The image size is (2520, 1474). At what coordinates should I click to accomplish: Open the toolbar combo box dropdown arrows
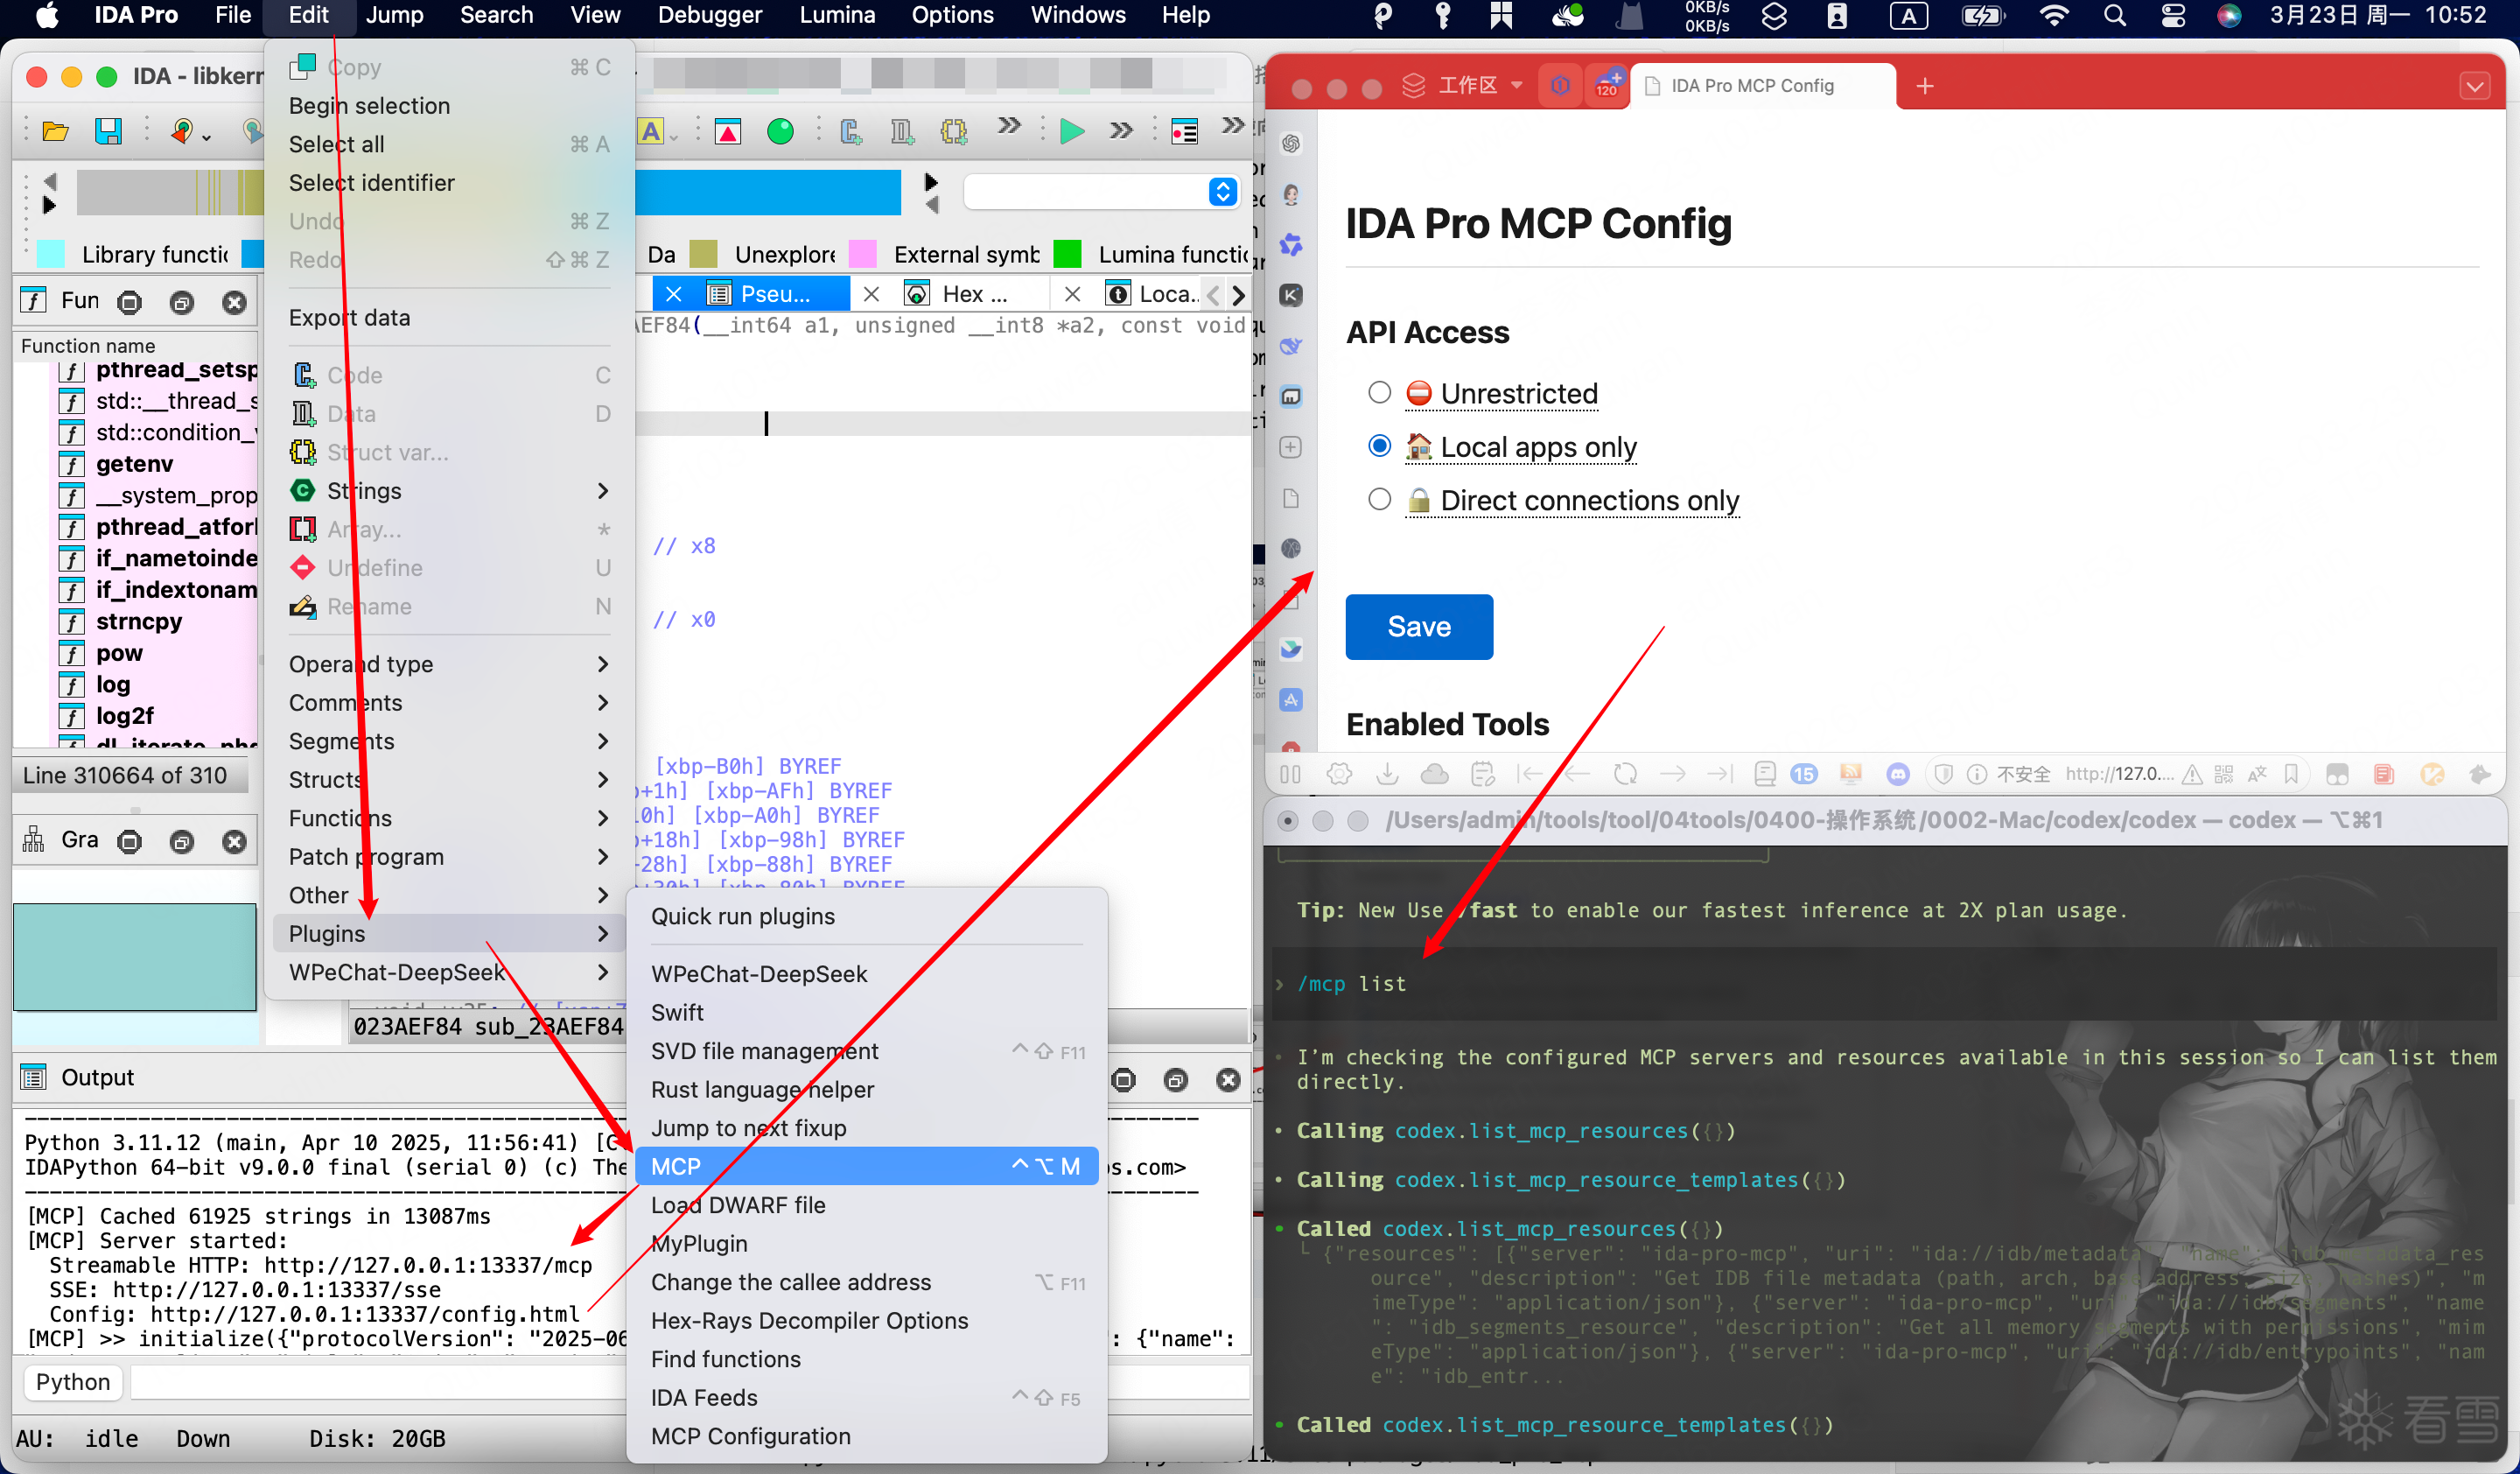point(1222,192)
